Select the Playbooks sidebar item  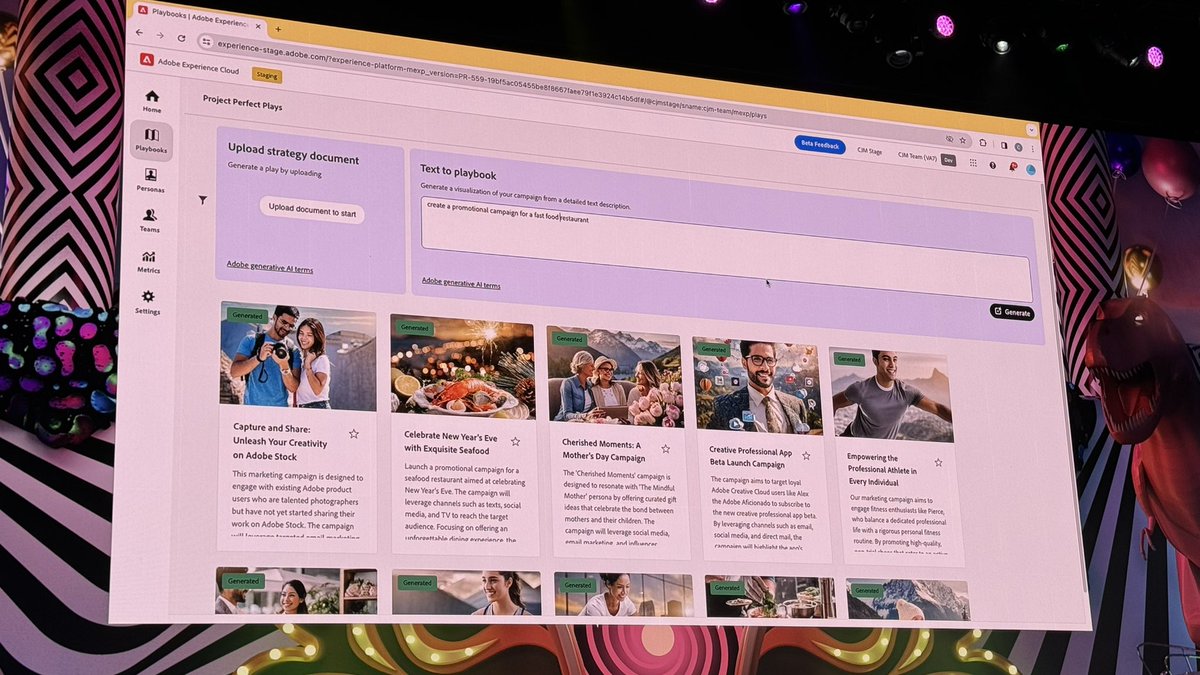[x=151, y=140]
